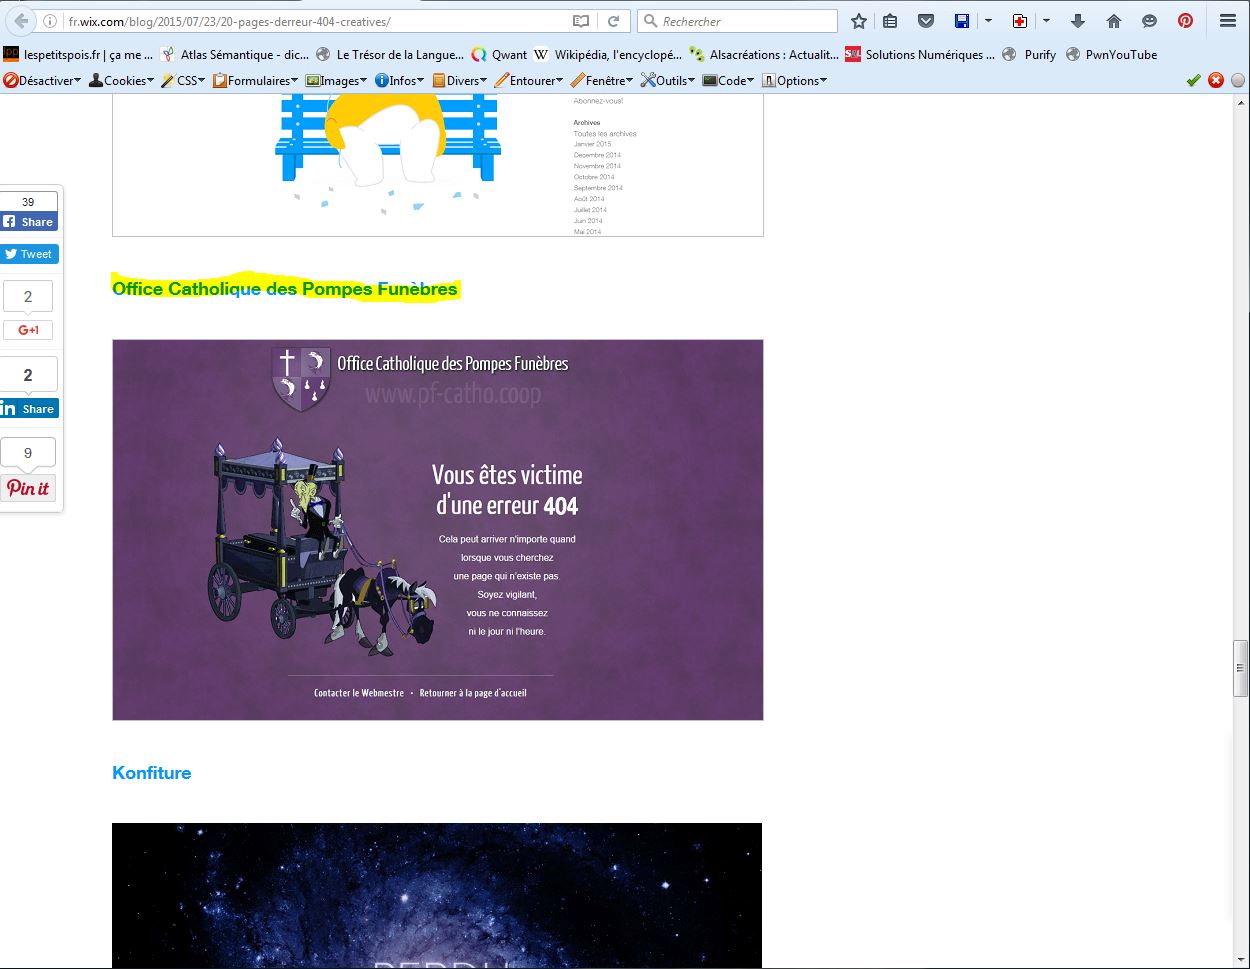This screenshot has height=969, width=1250.
Task: Open Qwant bookmark
Action: point(499,55)
